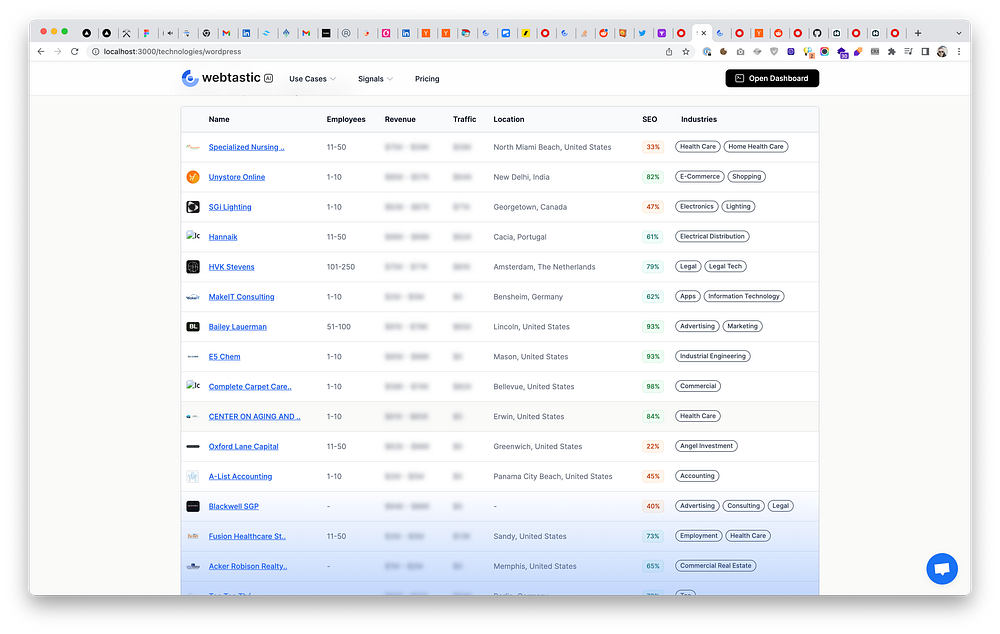
Task: Click the Home Health Care tag
Action: tap(756, 147)
